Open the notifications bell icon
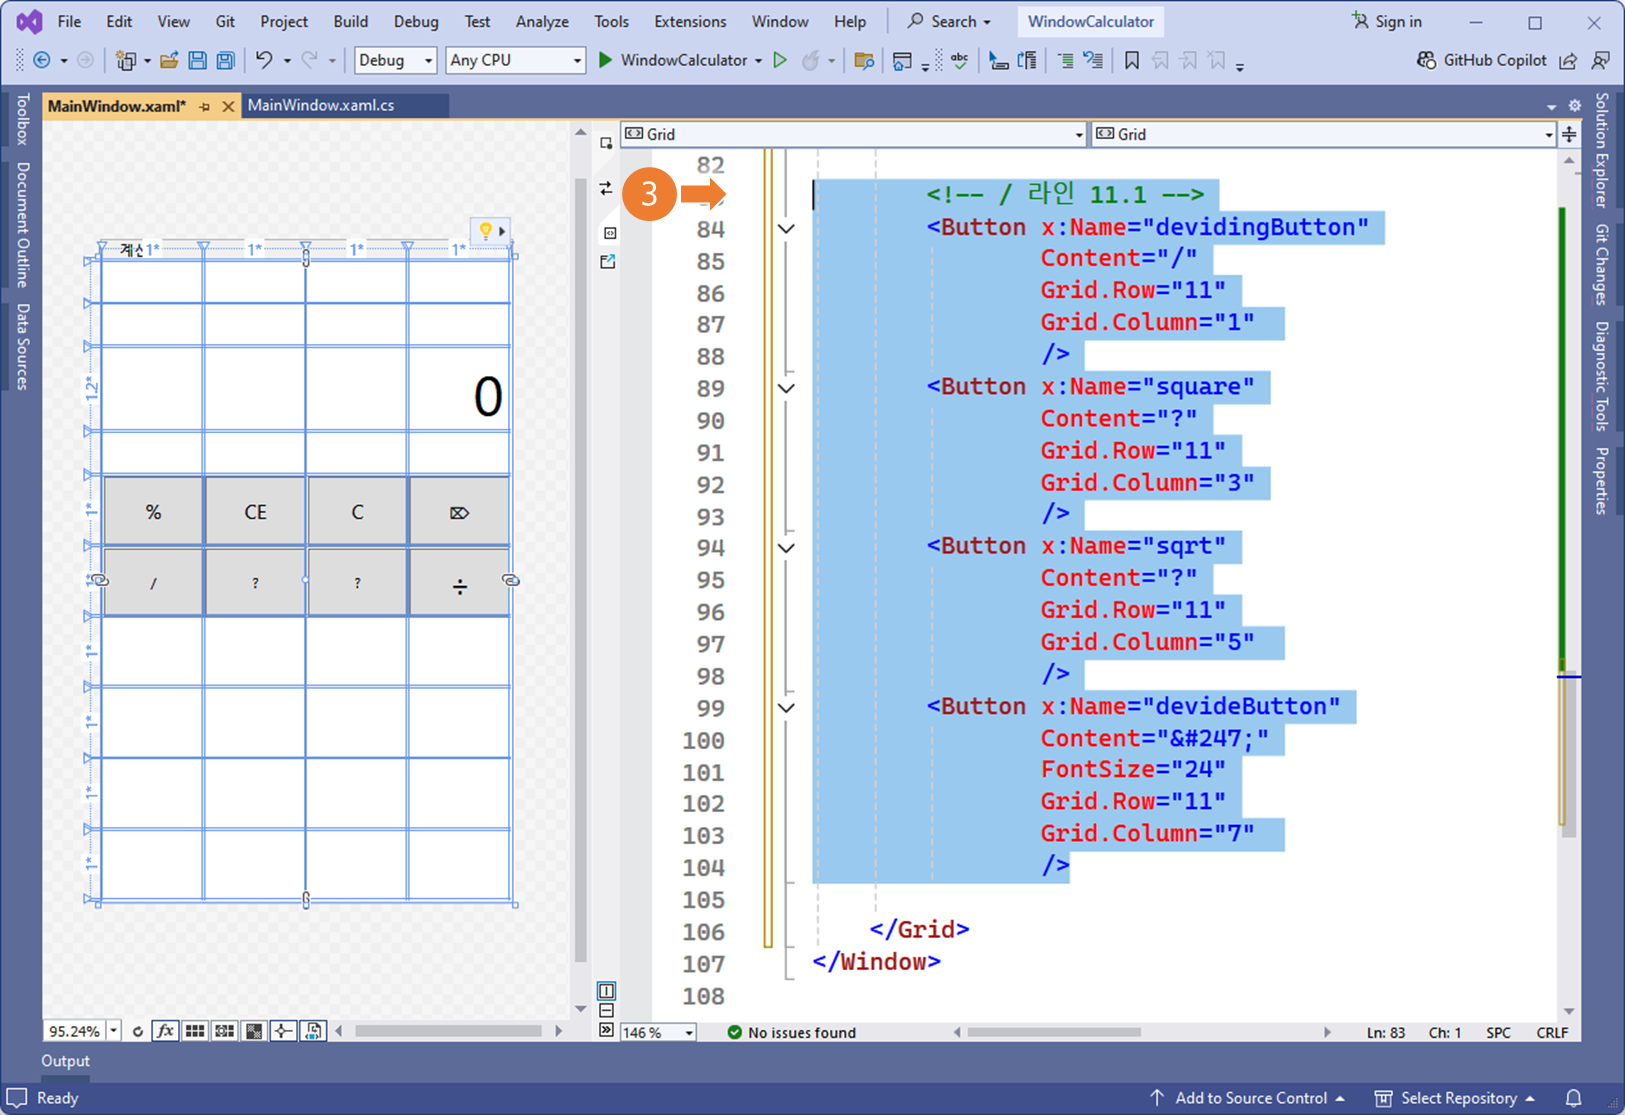 pos(1574,1098)
